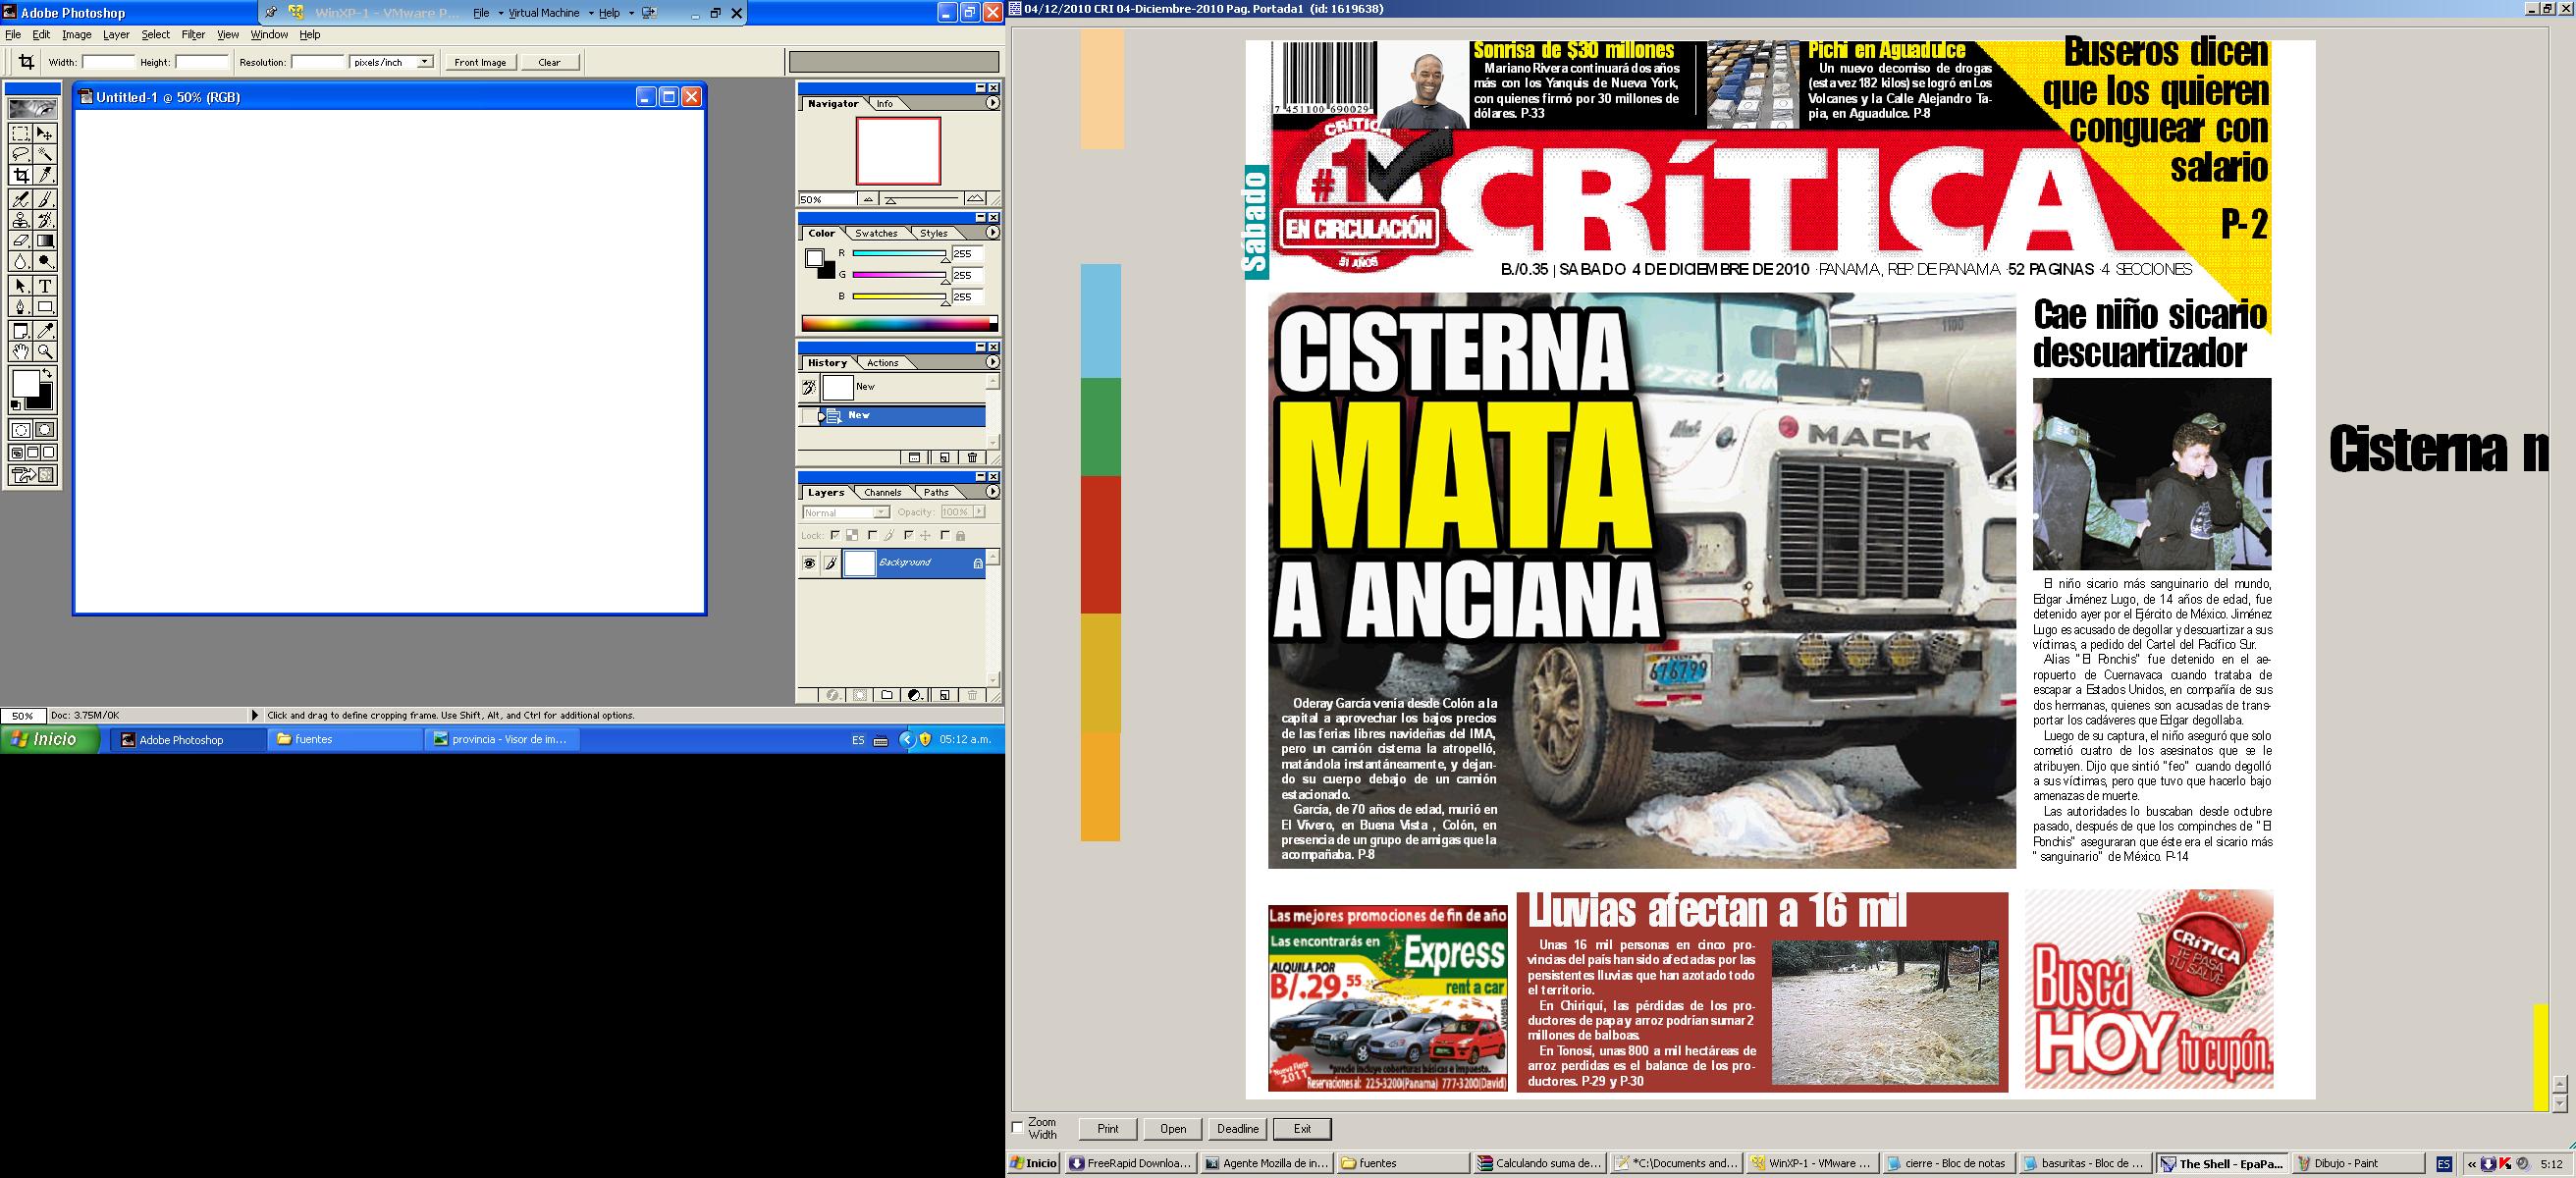The width and height of the screenshot is (2576, 1178).
Task: Select the Slice tool in toolbox
Action: [x=45, y=176]
